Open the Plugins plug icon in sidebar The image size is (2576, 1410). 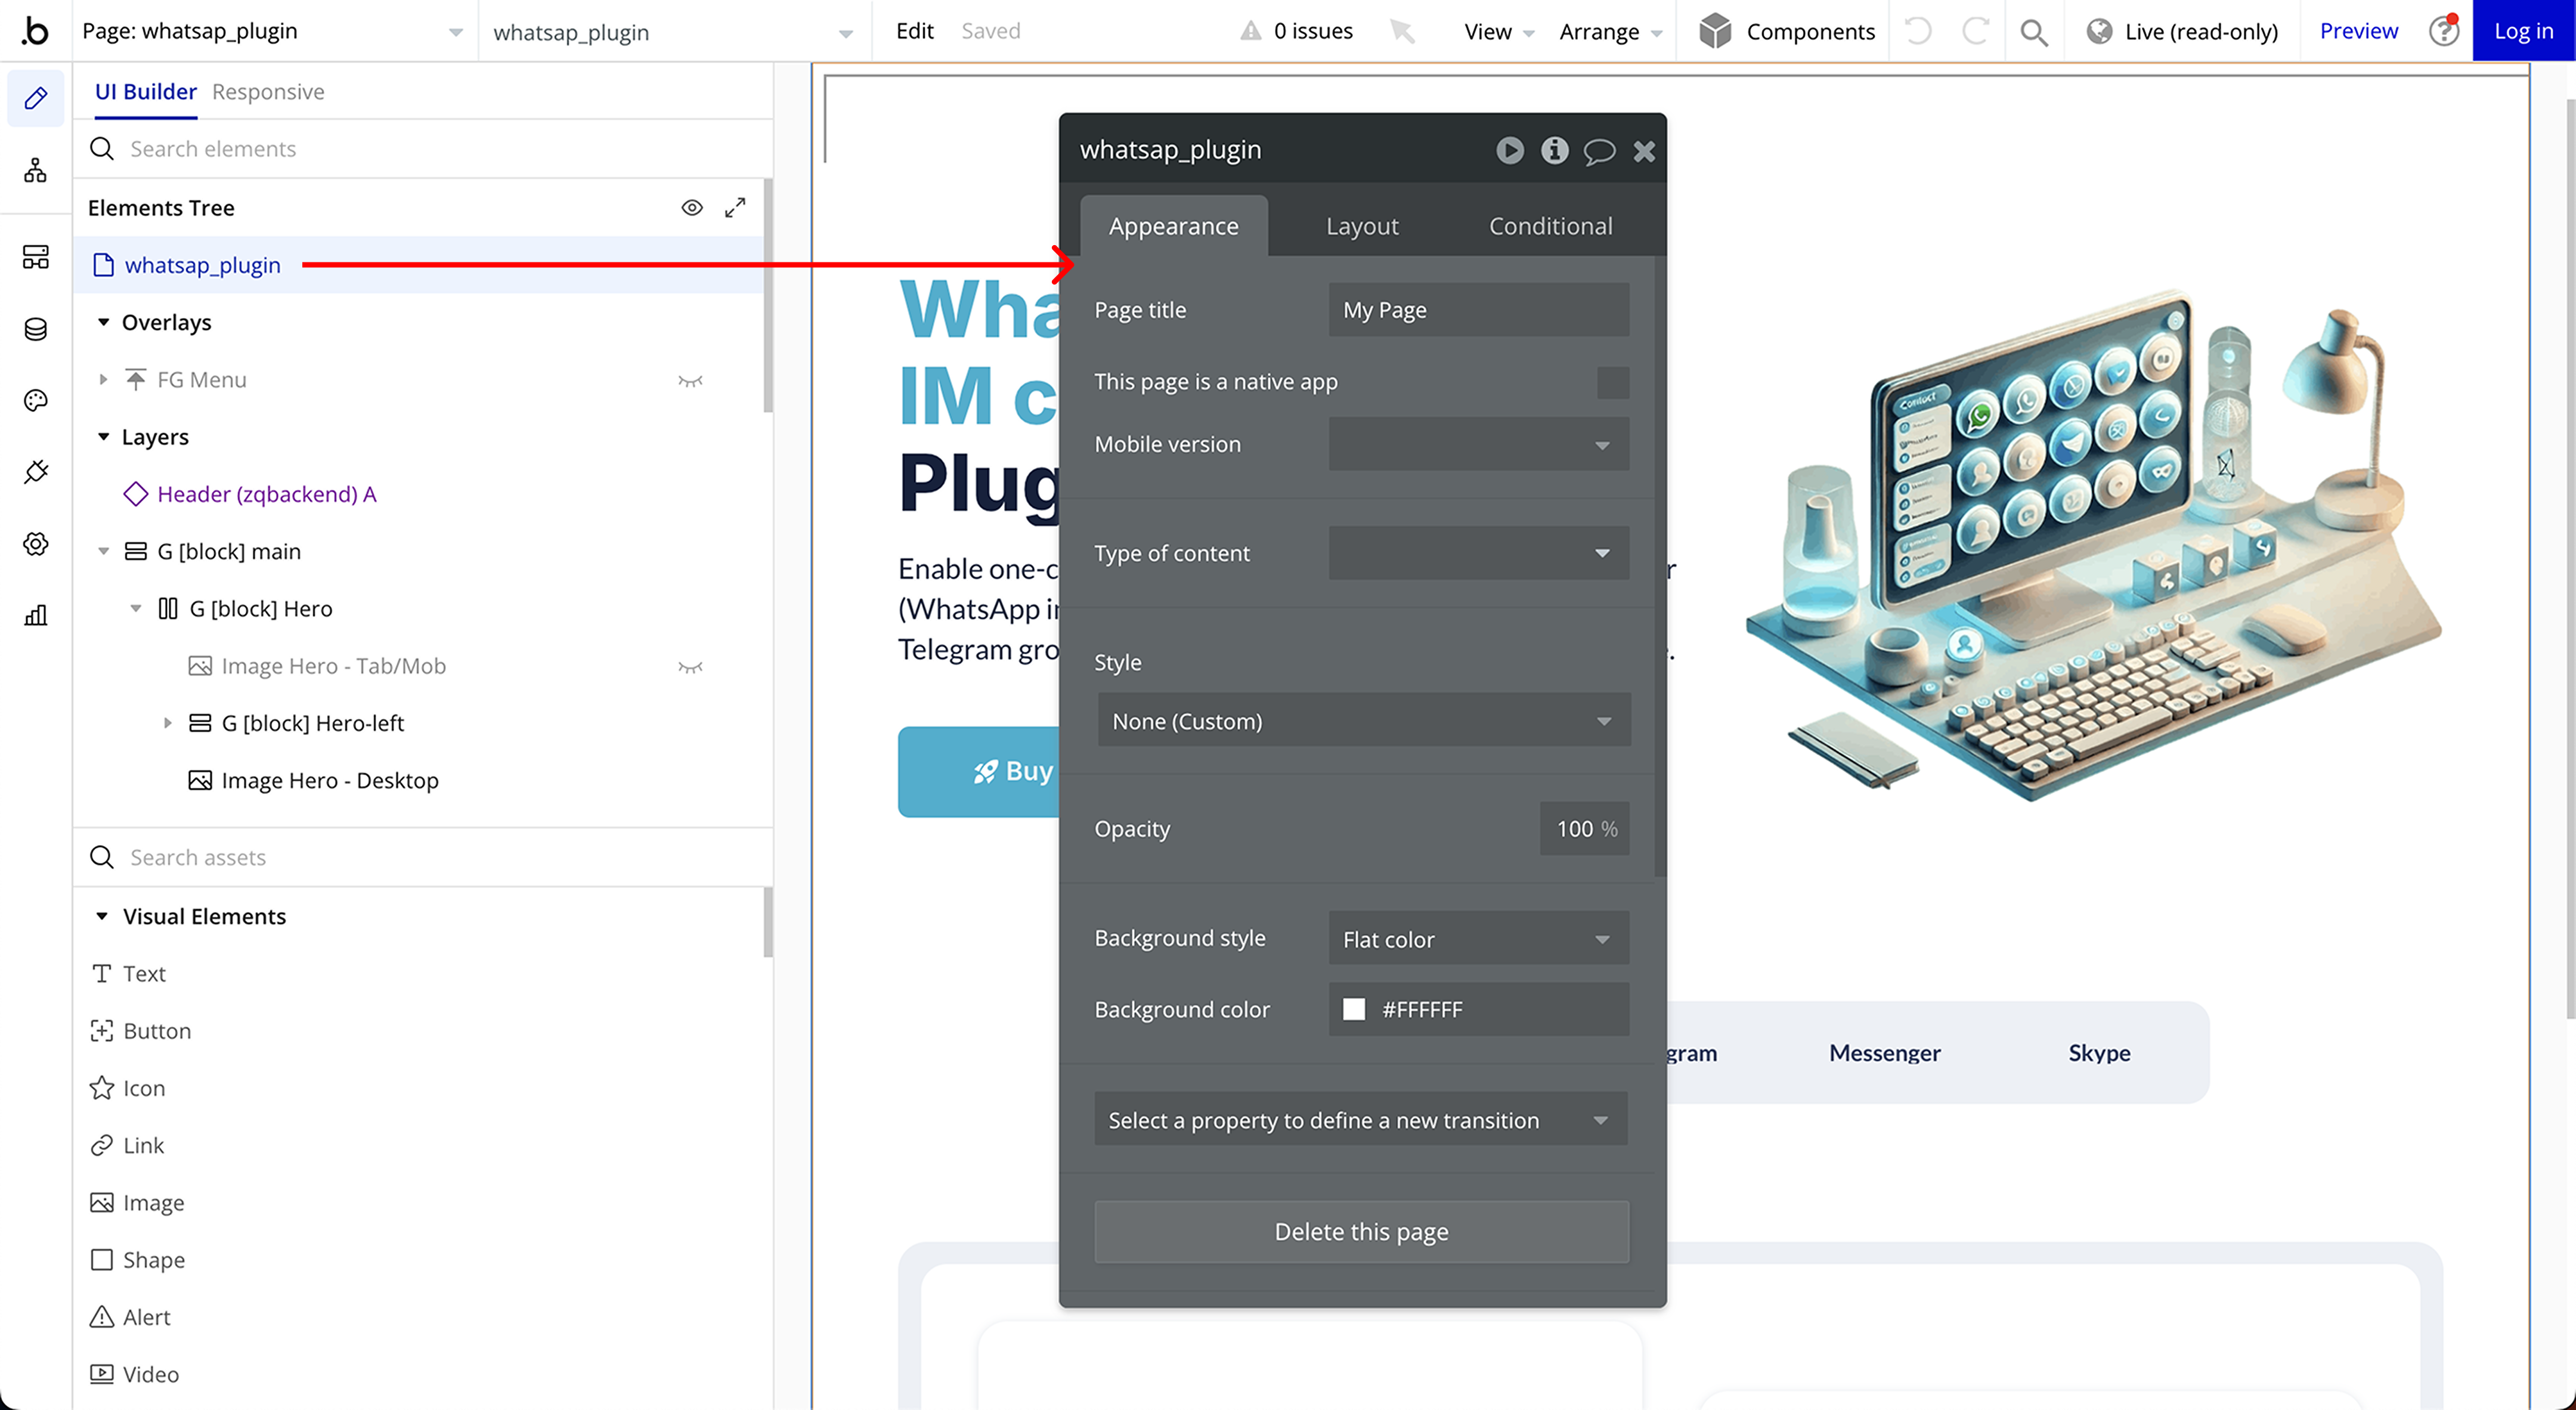click(36, 472)
